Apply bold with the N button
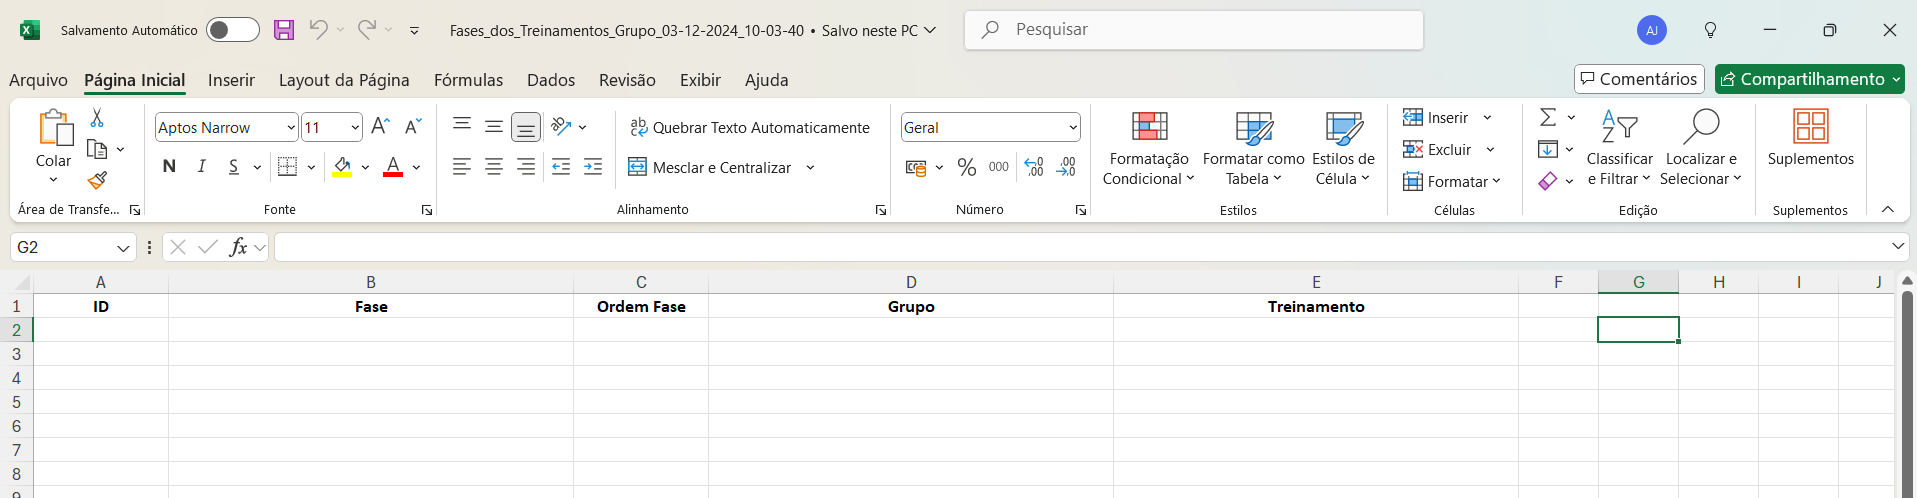This screenshot has height=498, width=1917. point(169,167)
